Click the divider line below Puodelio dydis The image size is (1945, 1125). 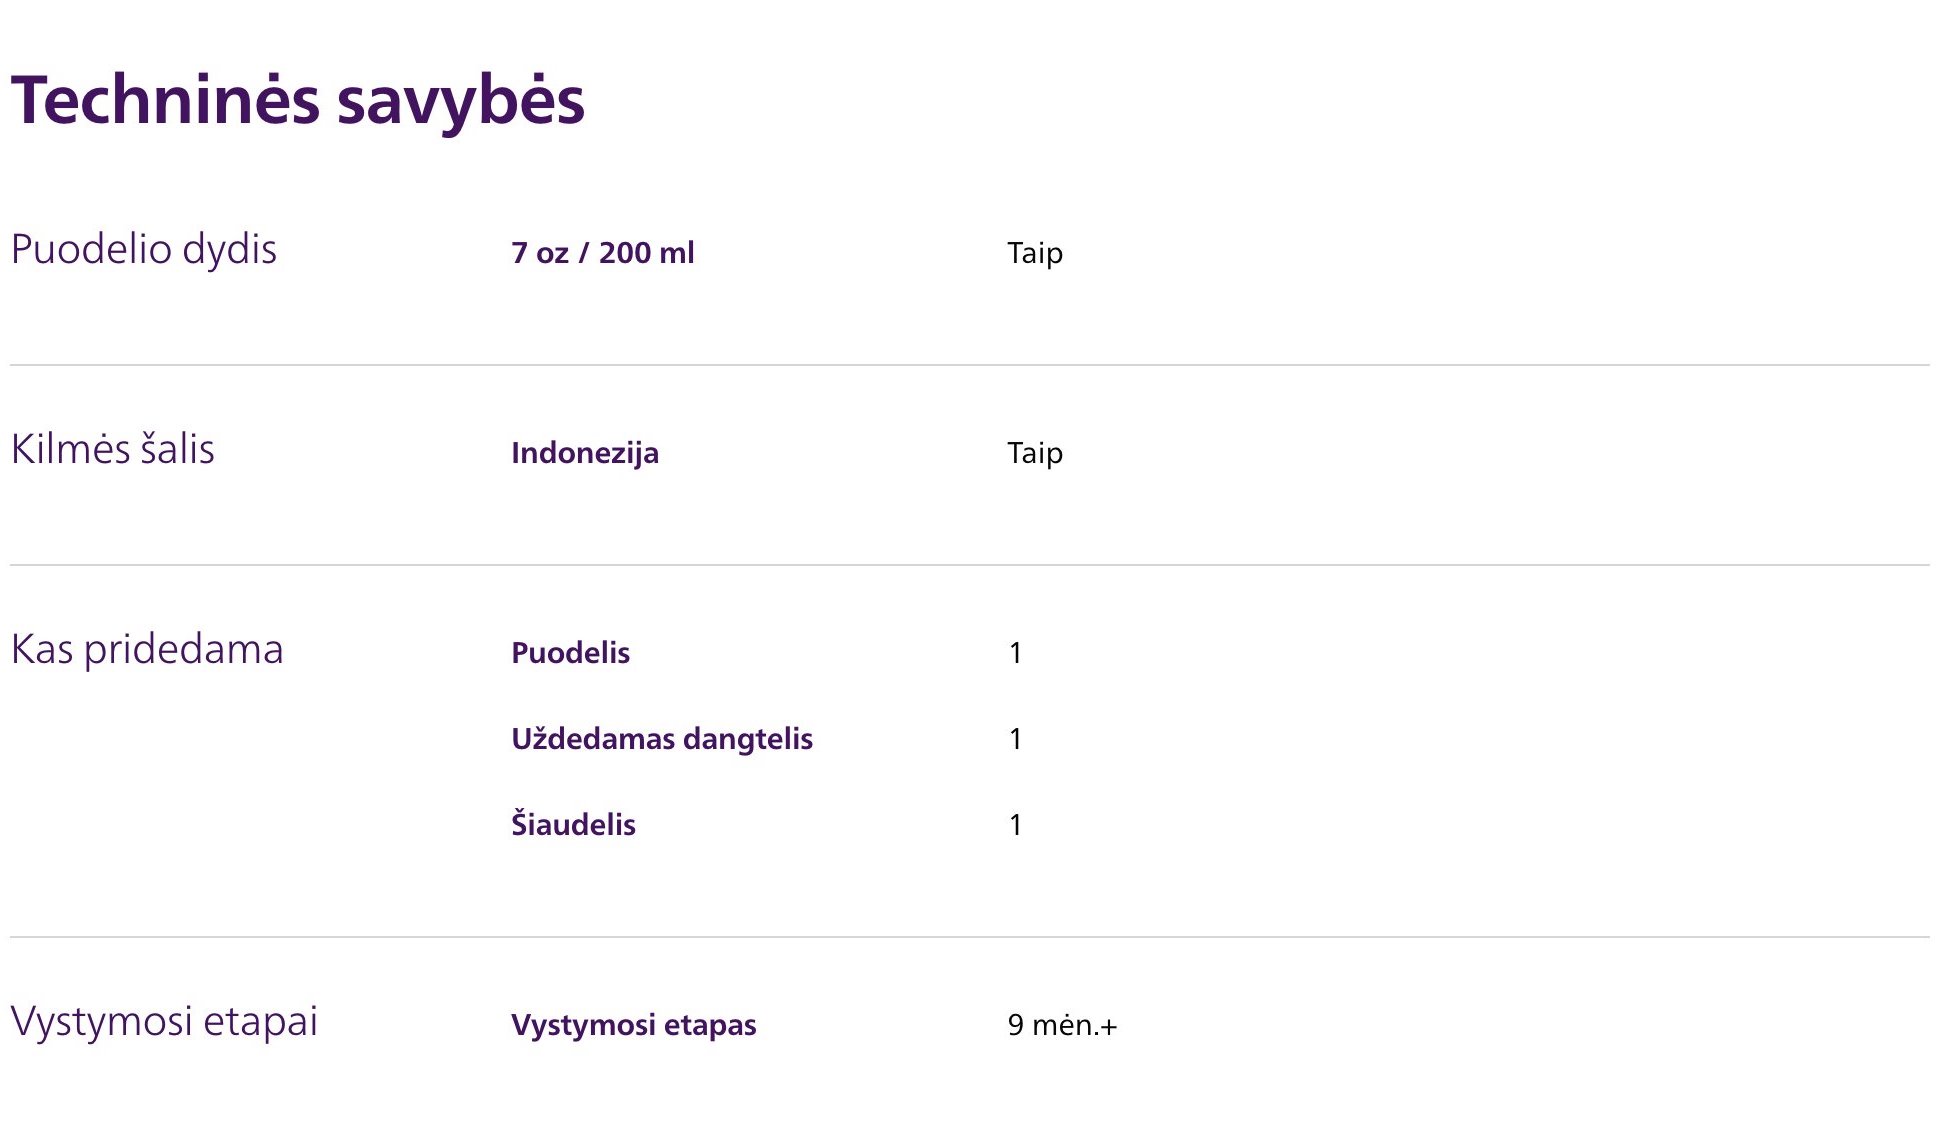click(x=970, y=365)
